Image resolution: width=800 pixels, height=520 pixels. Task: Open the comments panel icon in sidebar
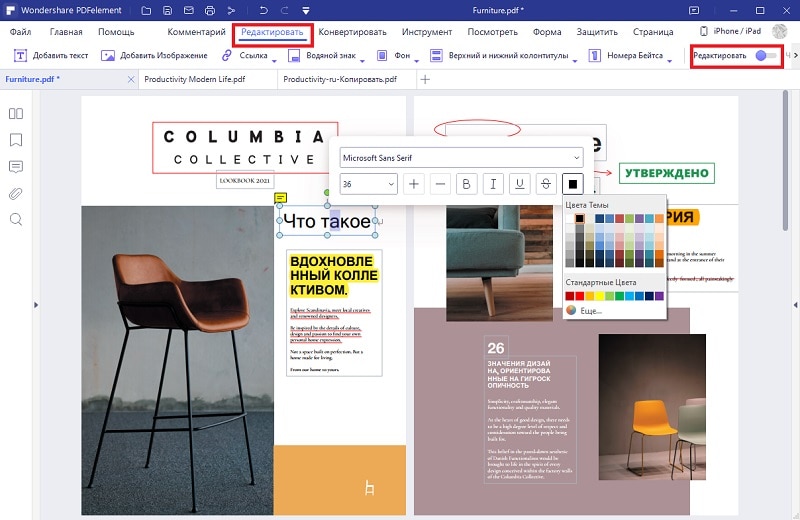(x=16, y=166)
